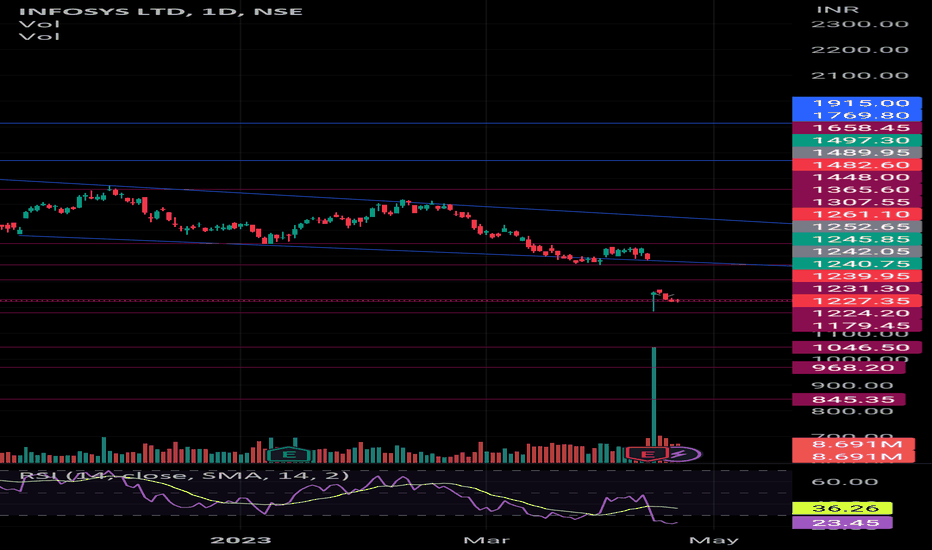Click the 968.20 price label
This screenshot has width=932, height=550.
tap(849, 368)
